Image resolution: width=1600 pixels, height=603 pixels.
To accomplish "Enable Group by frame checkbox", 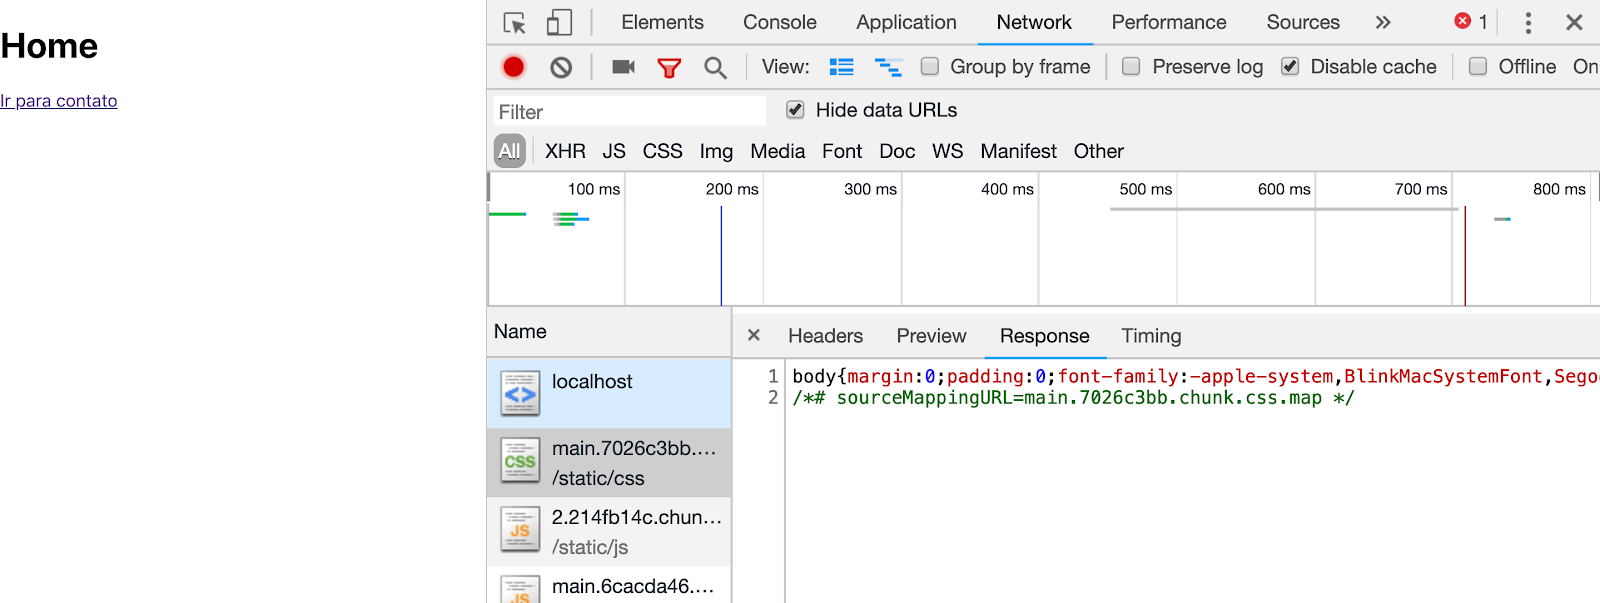I will [x=930, y=66].
